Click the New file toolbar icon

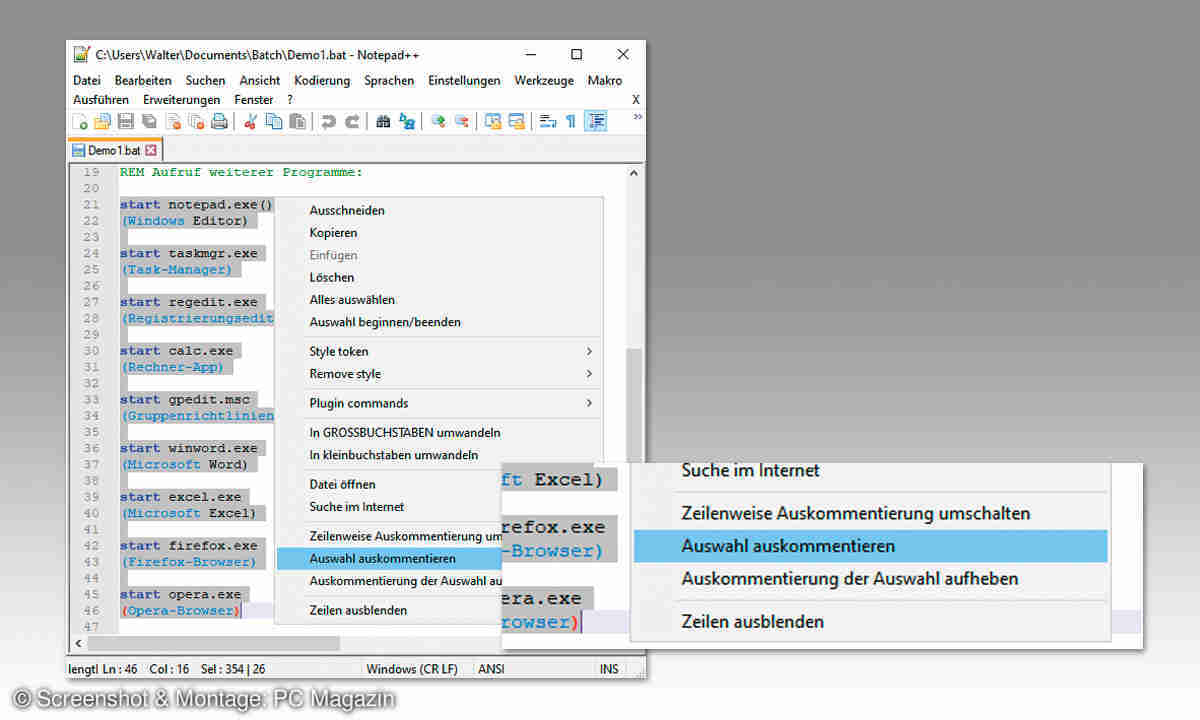click(x=80, y=122)
